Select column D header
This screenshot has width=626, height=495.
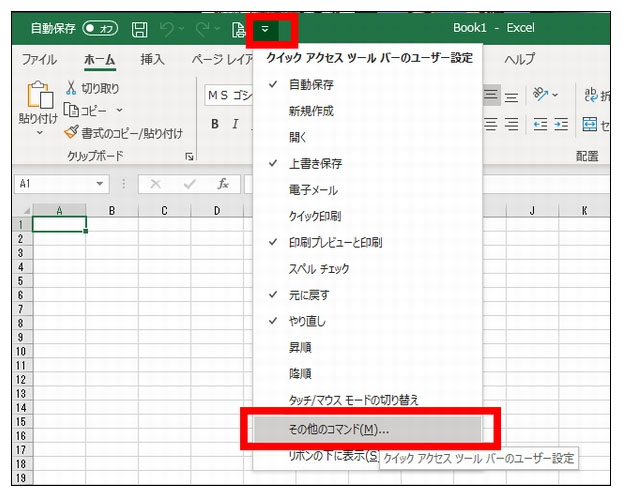pyautogui.click(x=217, y=211)
